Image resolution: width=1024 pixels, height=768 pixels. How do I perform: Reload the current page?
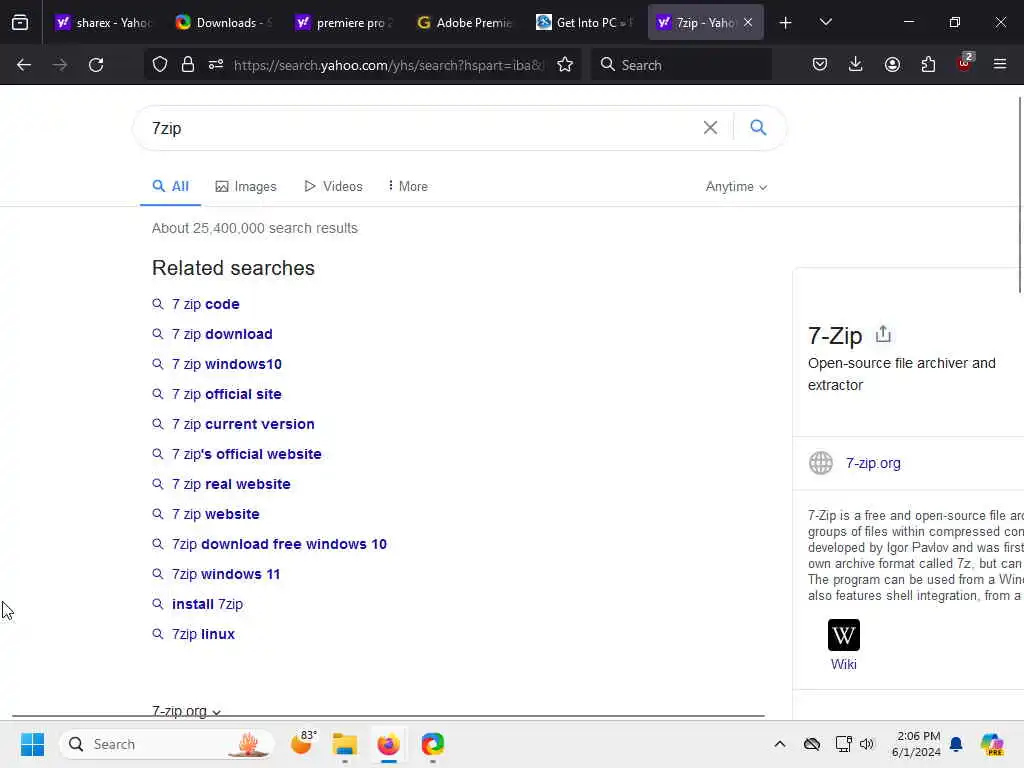point(96,65)
